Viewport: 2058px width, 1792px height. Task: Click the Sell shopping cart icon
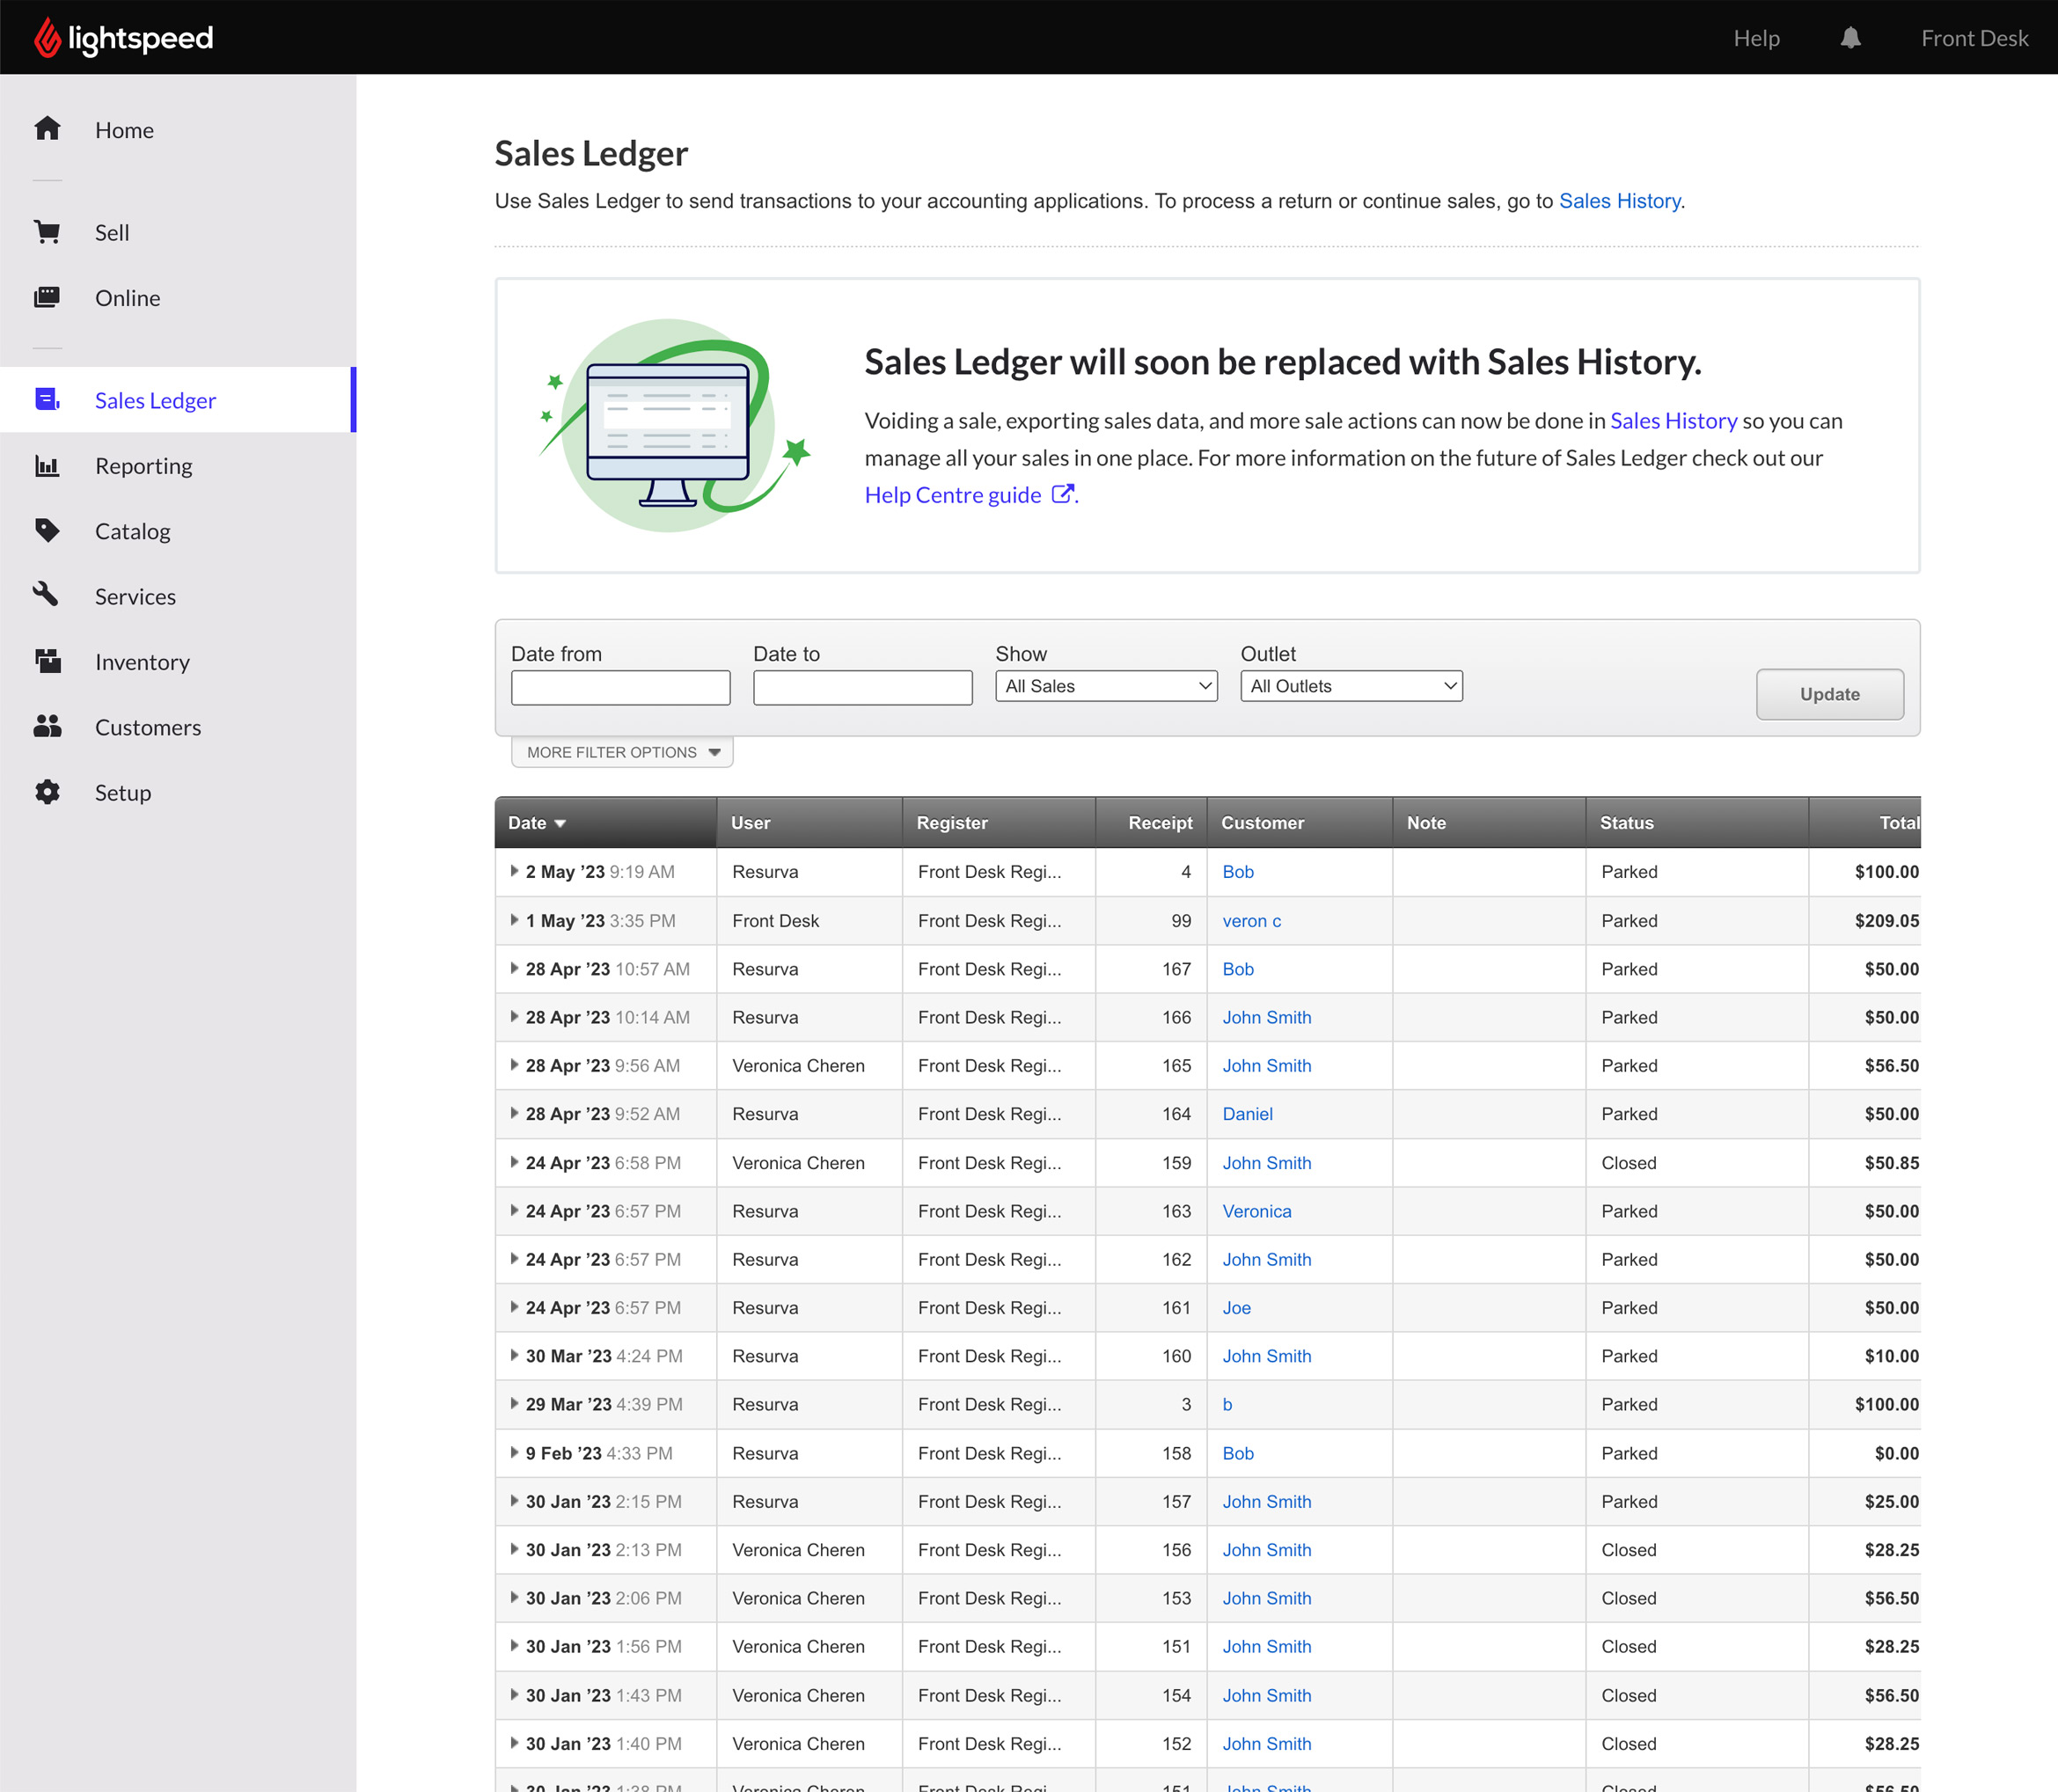(47, 232)
